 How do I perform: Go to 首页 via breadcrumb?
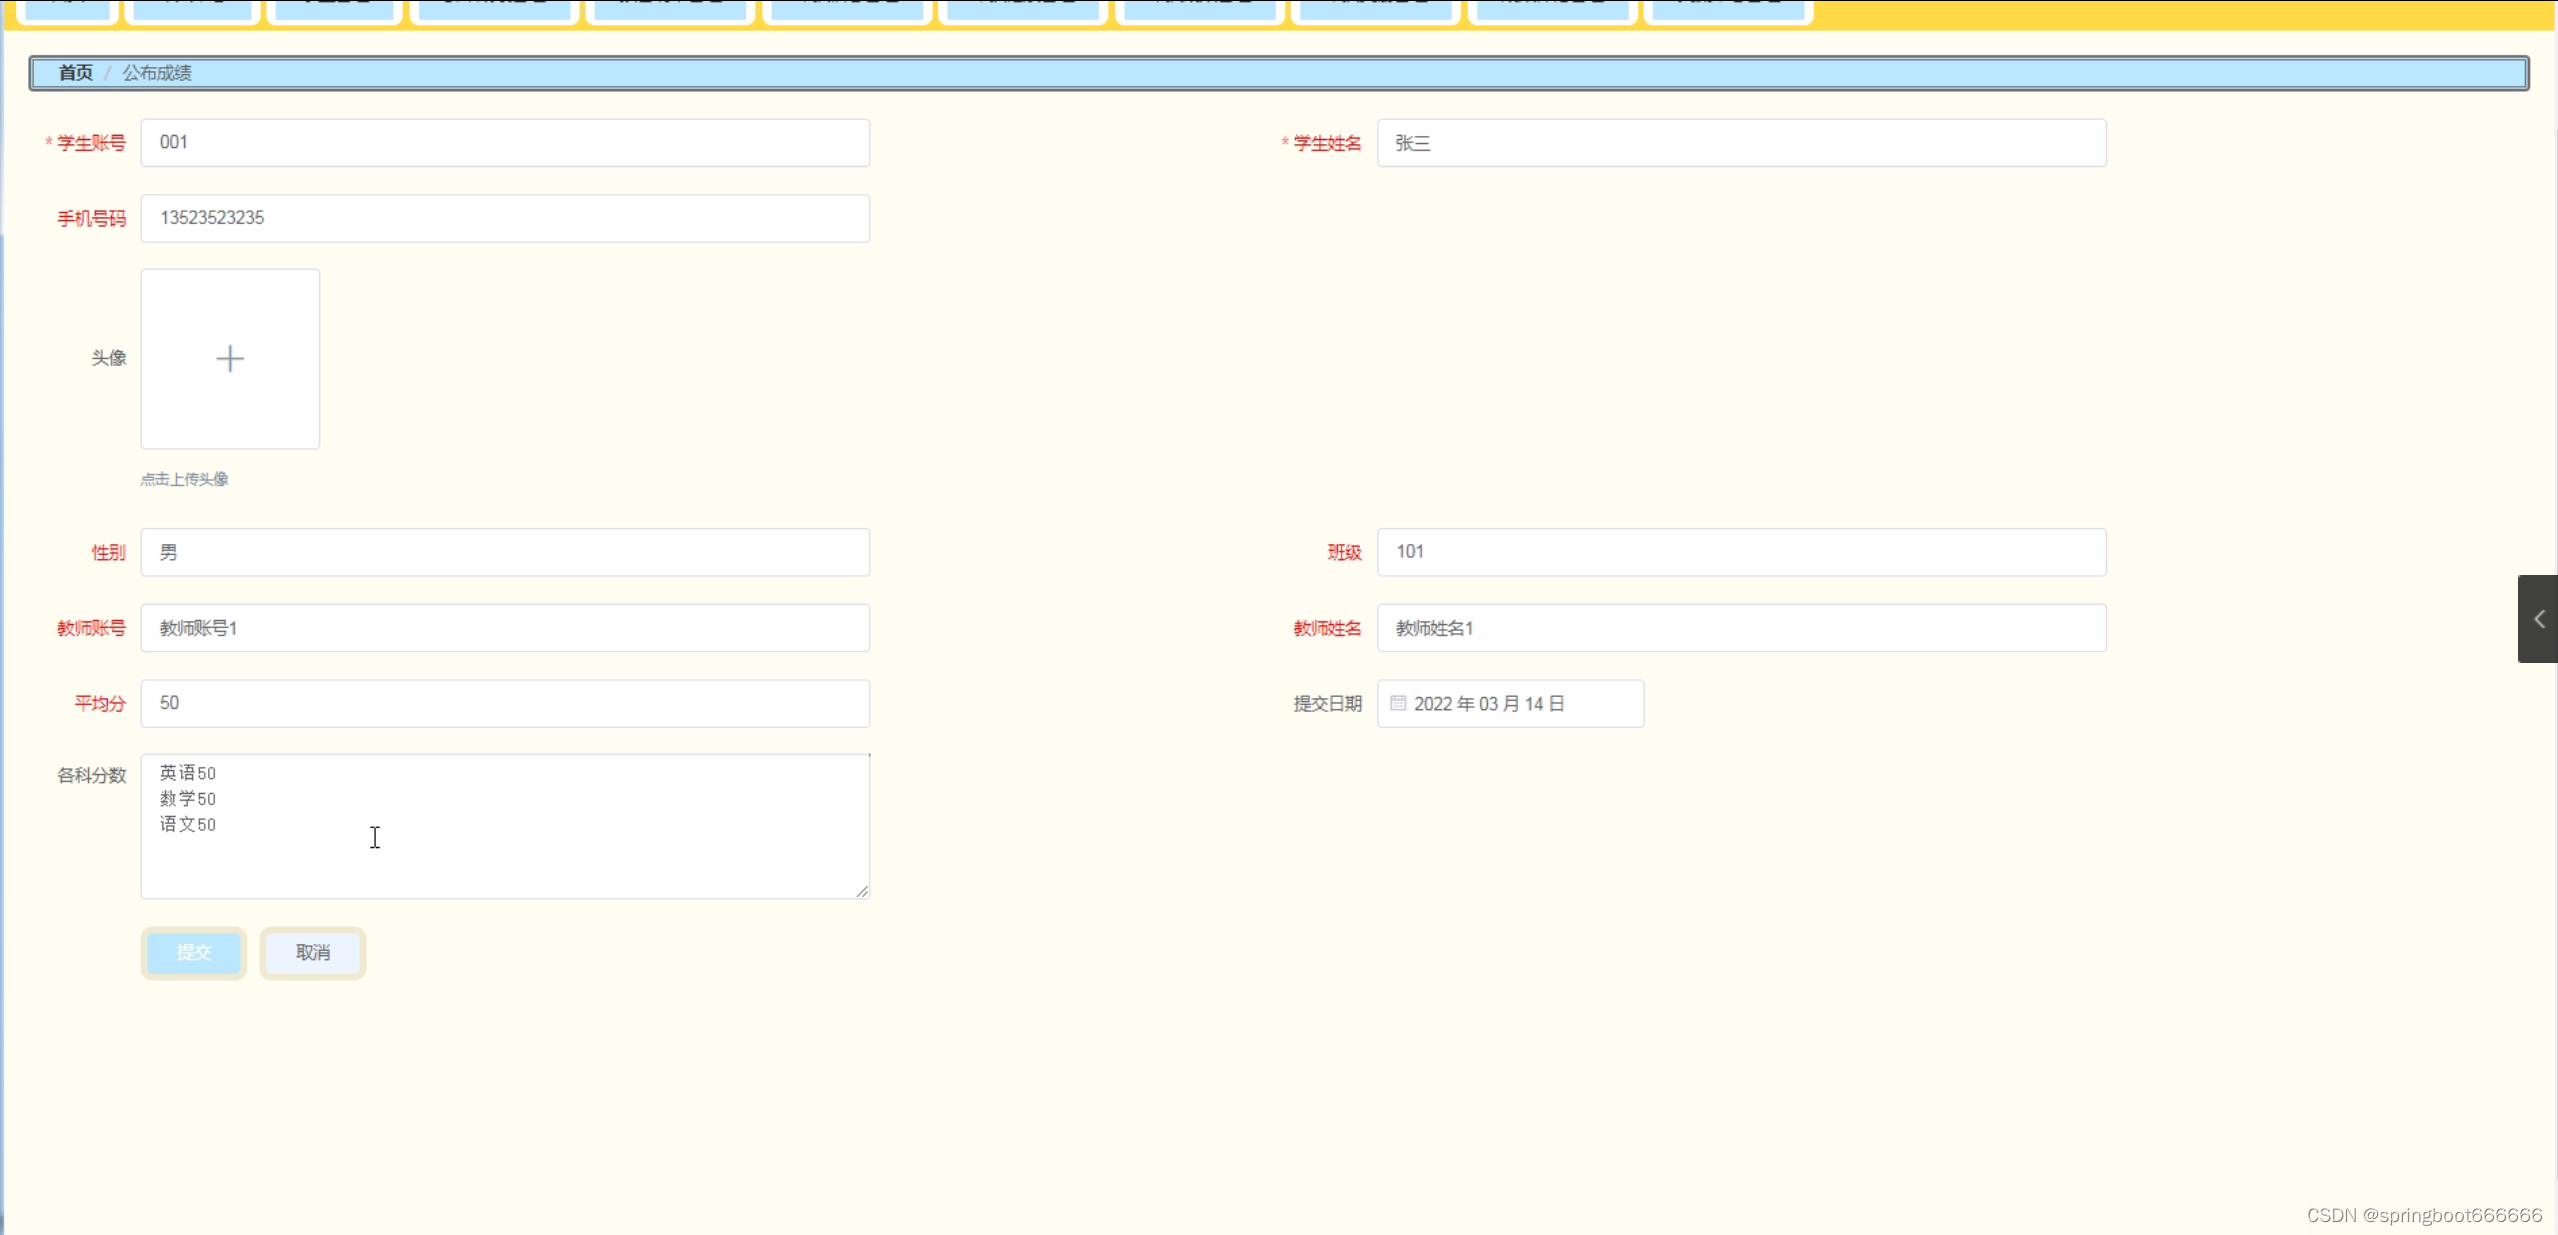click(x=75, y=73)
